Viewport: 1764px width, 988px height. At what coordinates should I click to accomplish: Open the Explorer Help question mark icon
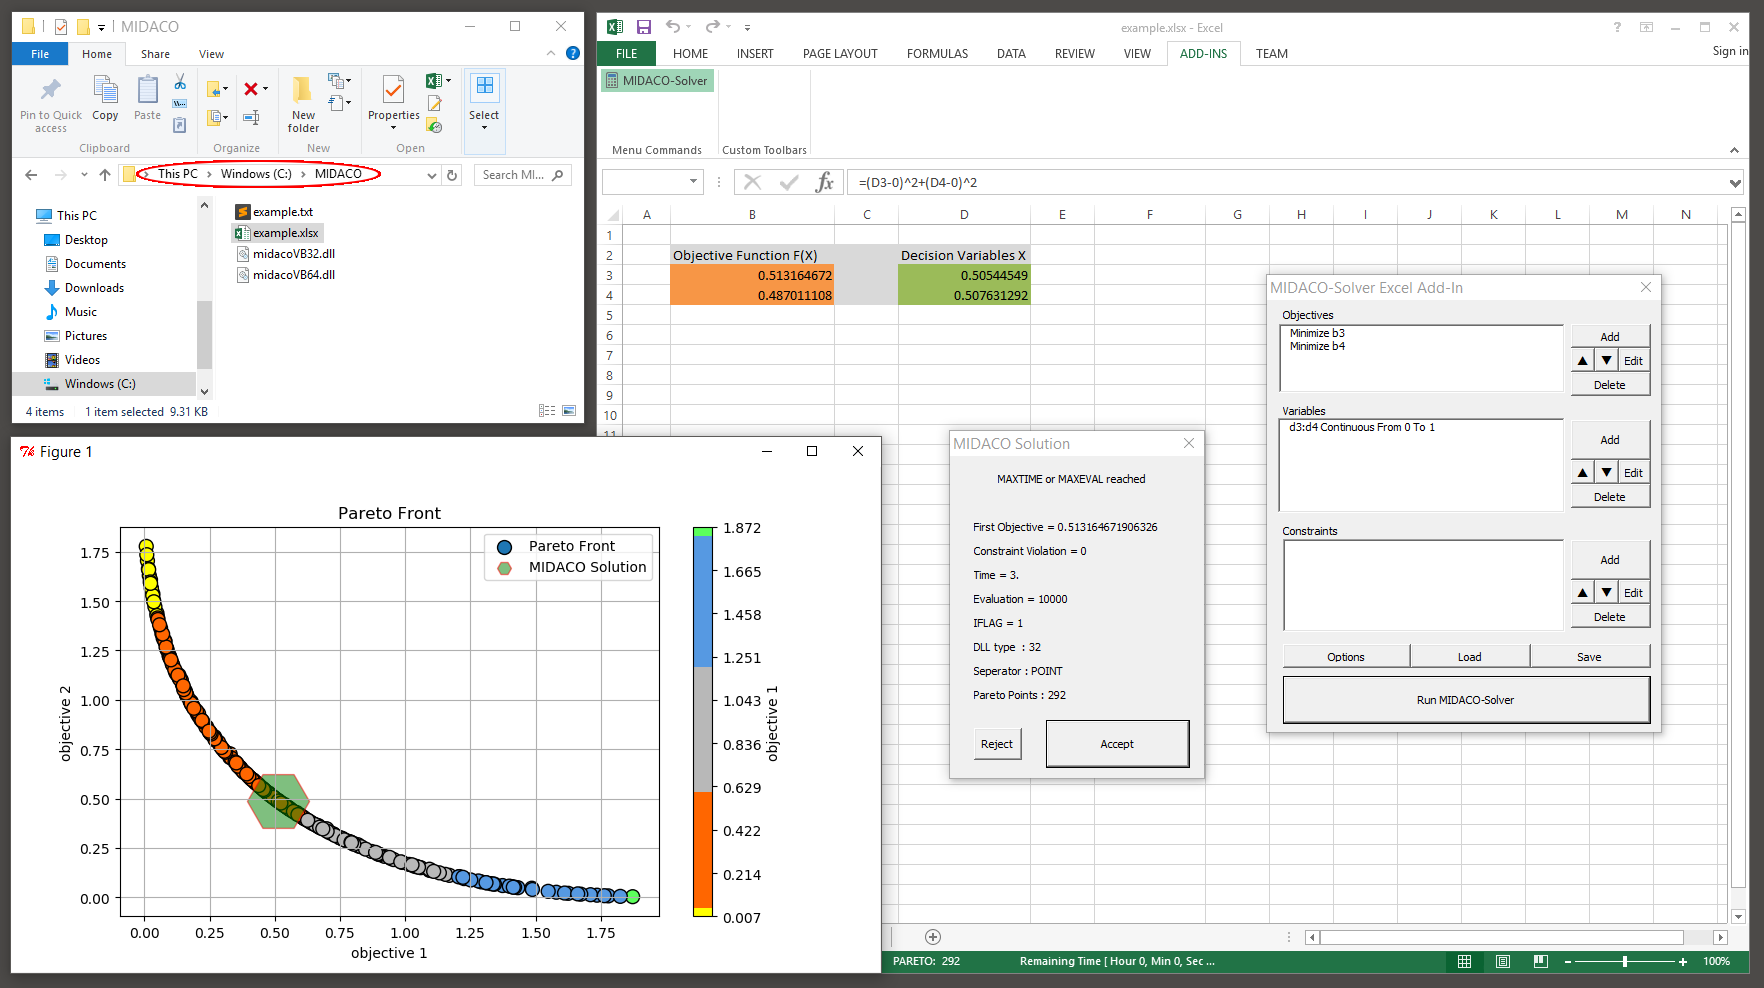click(x=573, y=53)
